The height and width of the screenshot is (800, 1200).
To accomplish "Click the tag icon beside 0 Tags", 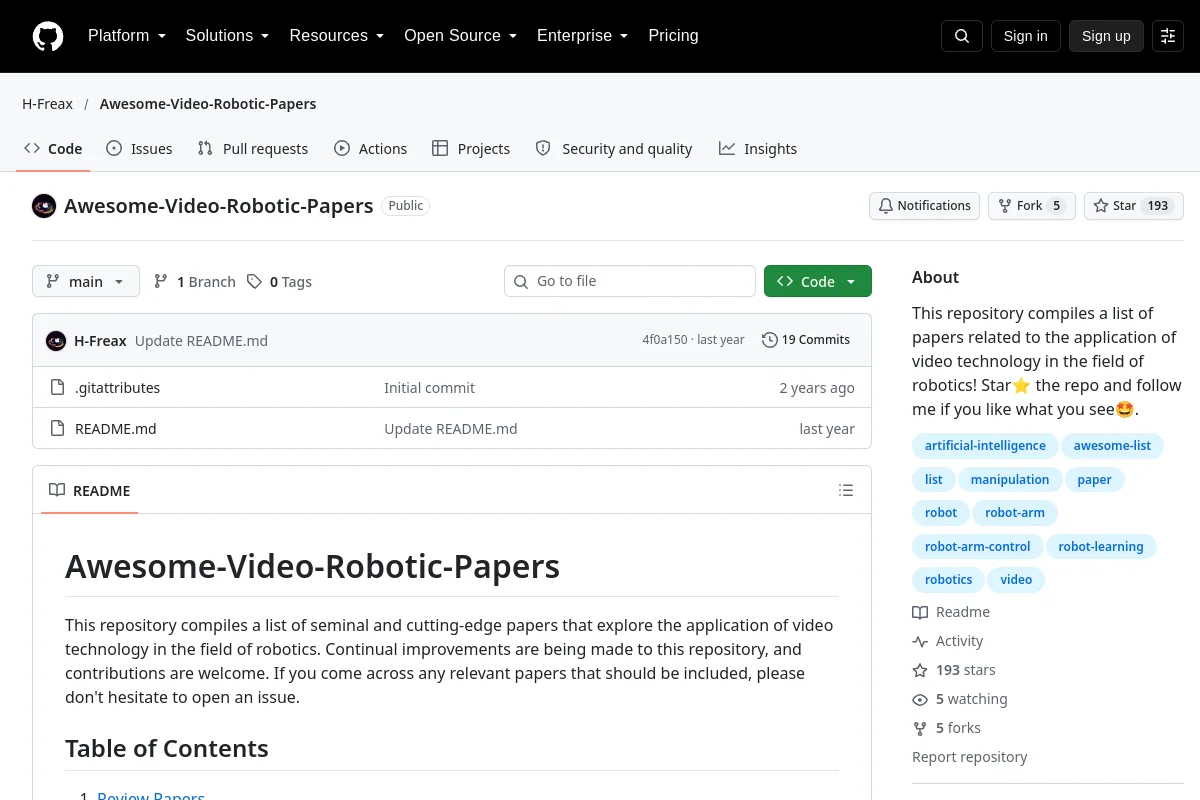I will click(254, 282).
